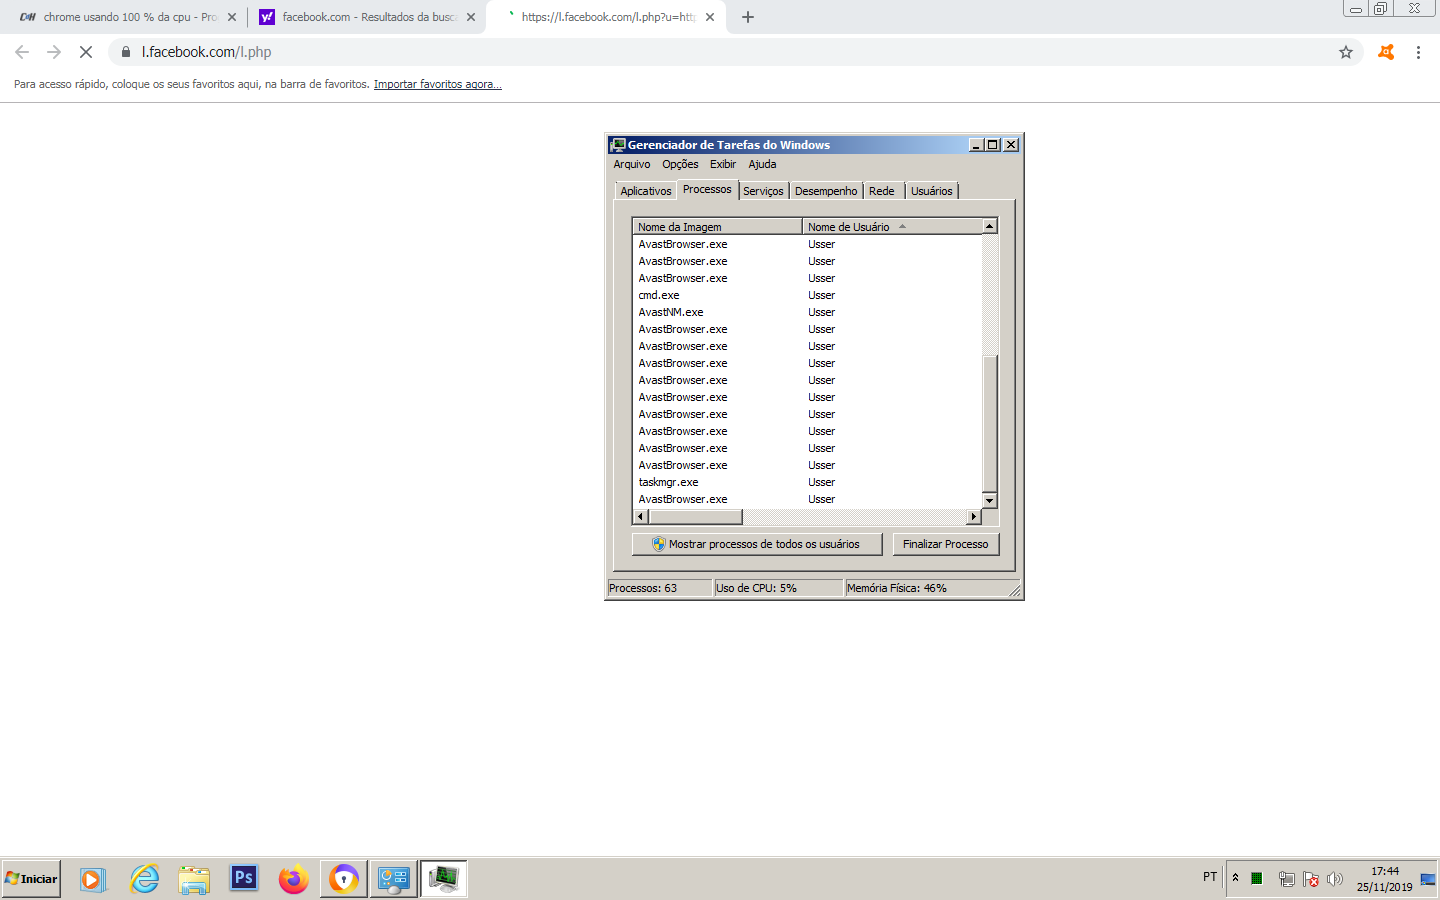Open a new browser tab with plus icon
1440x900 pixels.
point(748,17)
